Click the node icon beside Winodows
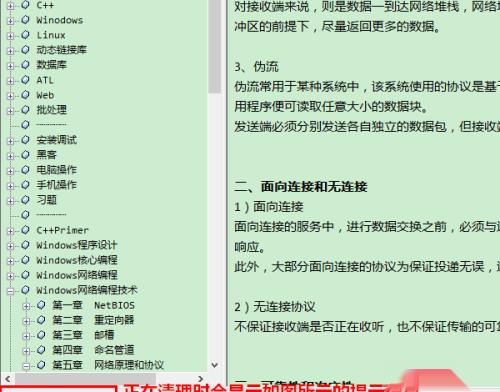Image resolution: width=500 pixels, height=392 pixels. click(25, 20)
